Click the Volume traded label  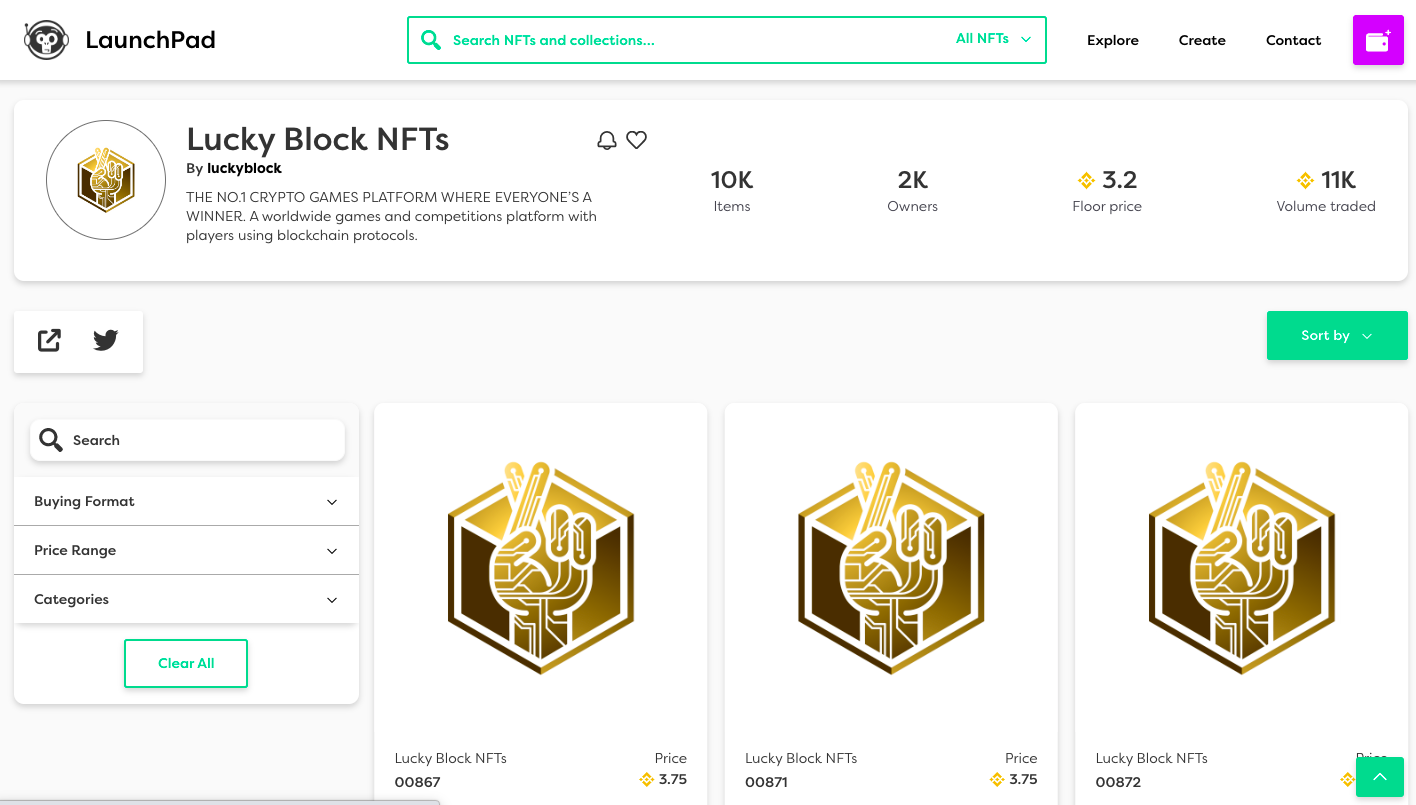click(1326, 206)
